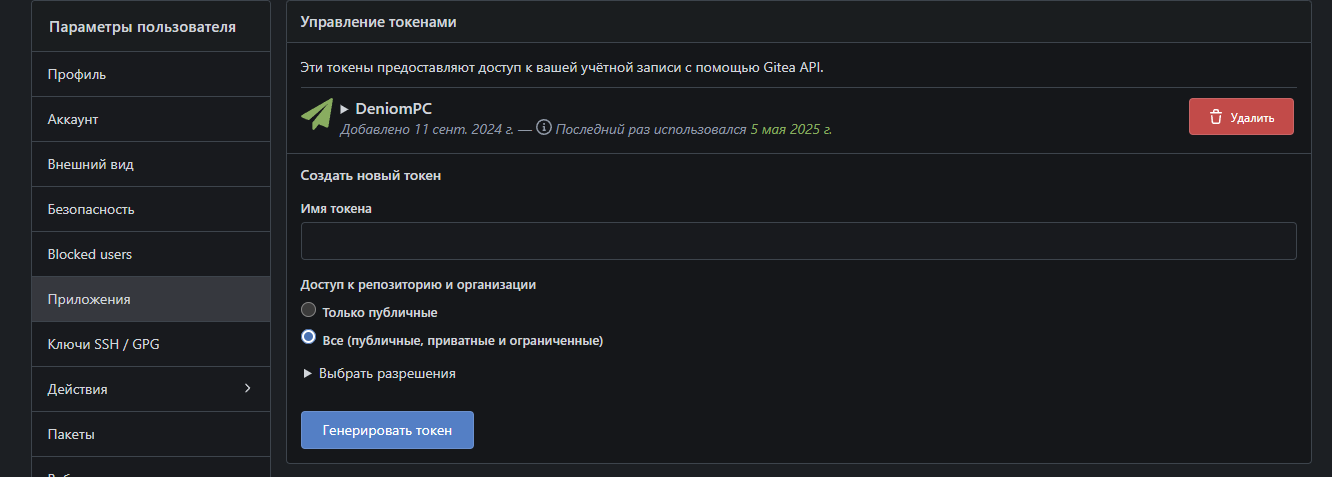Expand the "Действия" sidebar submenu
Viewport: 1332px width, 477px height.
(150, 389)
